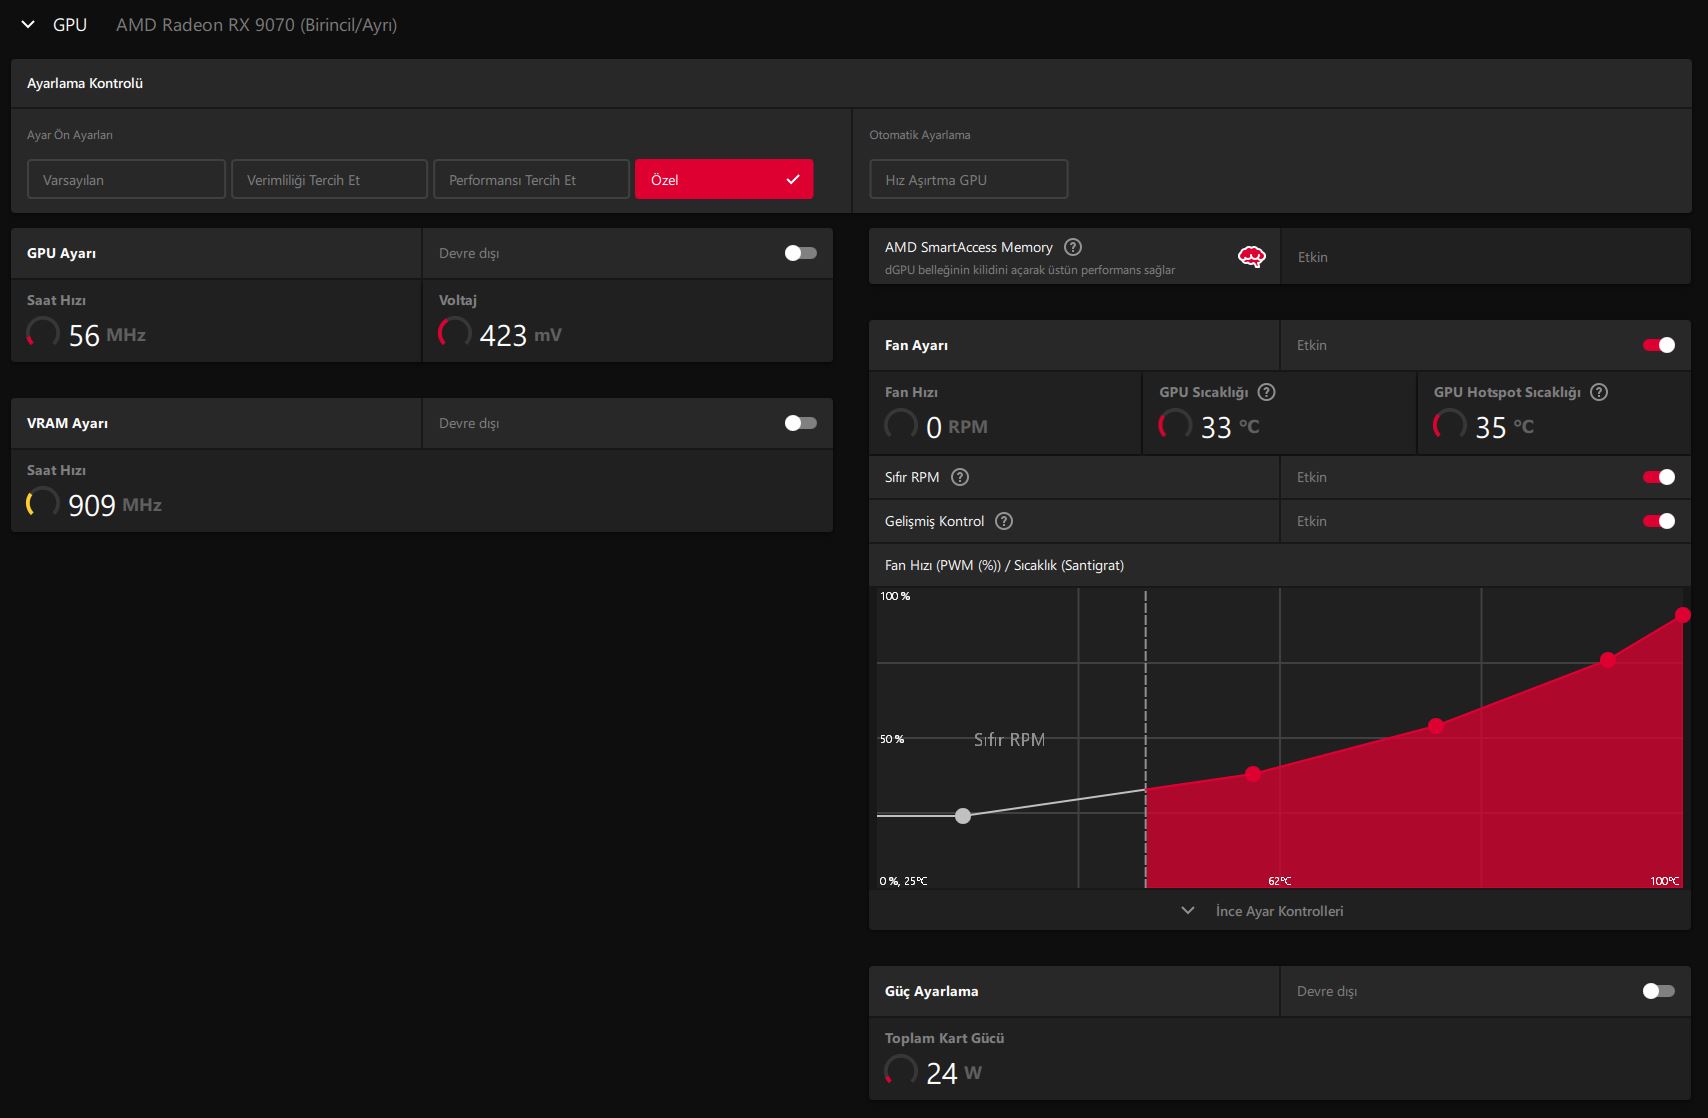Click the SmartAccess Memory brain icon

(x=1252, y=257)
